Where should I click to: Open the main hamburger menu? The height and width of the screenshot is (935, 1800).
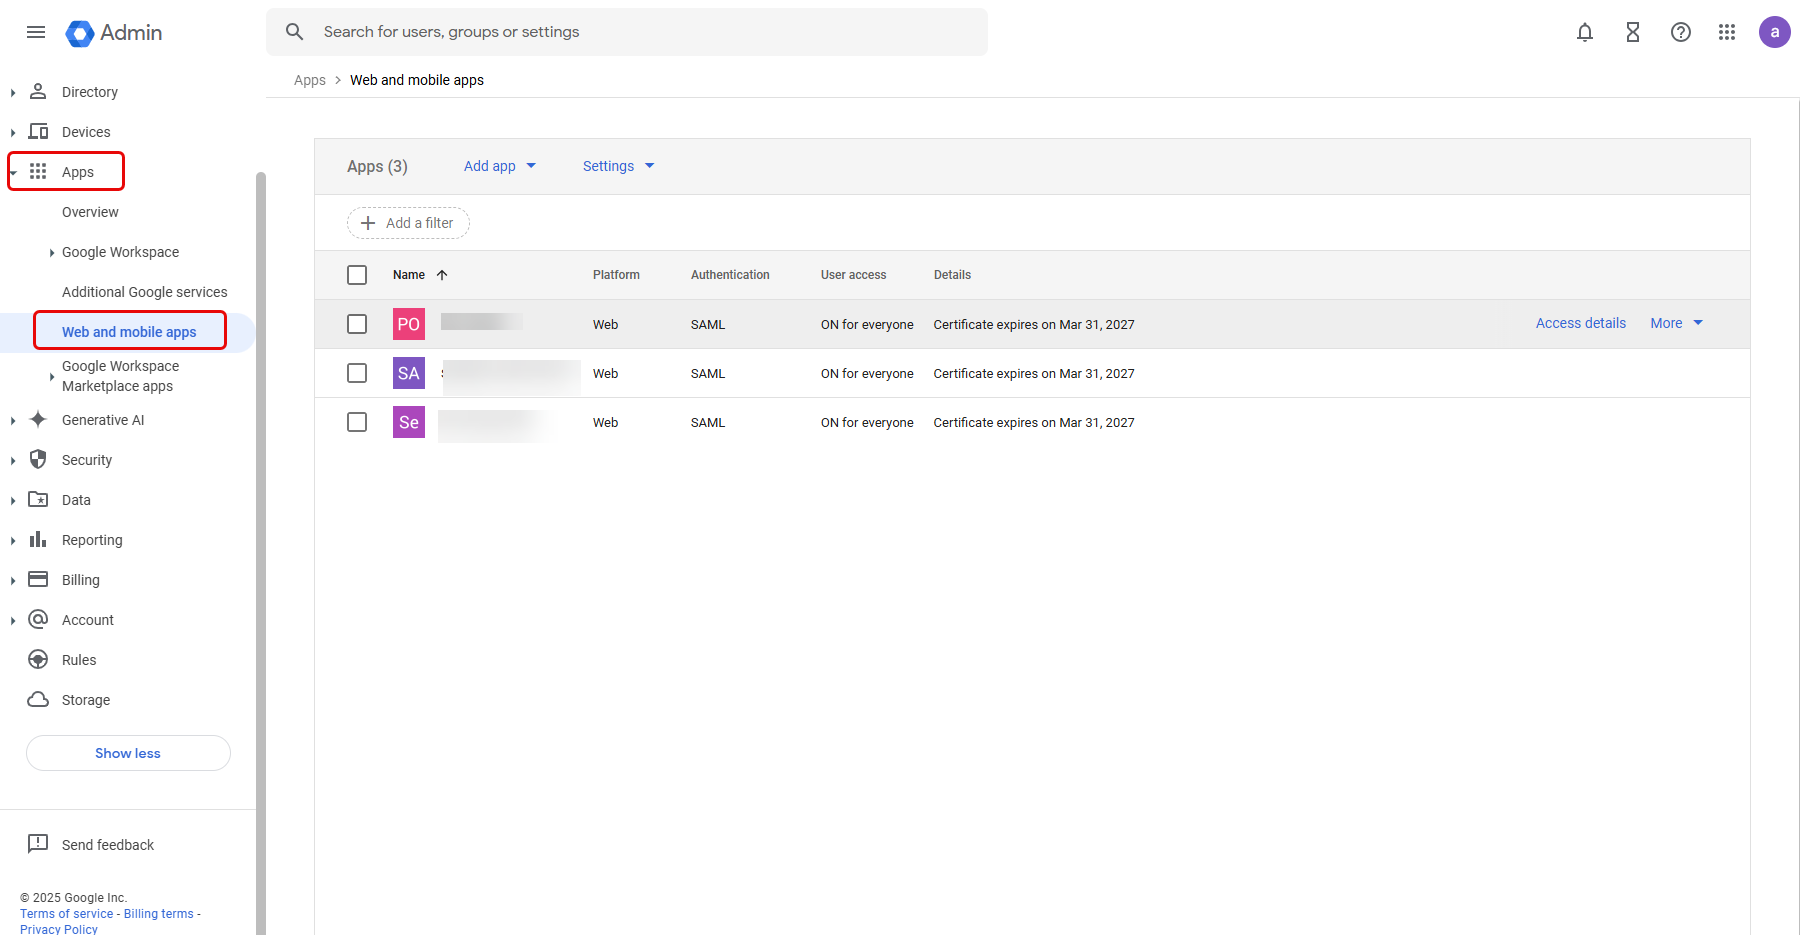tap(36, 32)
